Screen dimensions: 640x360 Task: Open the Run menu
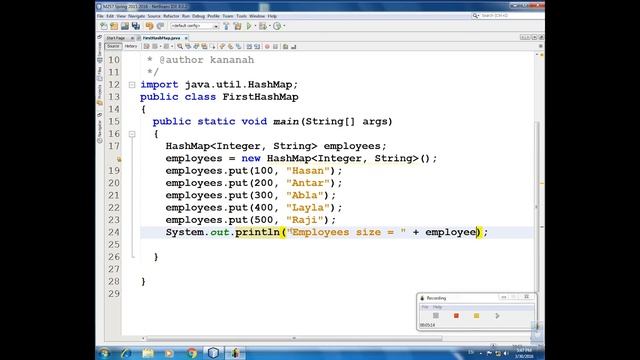click(x=186, y=16)
